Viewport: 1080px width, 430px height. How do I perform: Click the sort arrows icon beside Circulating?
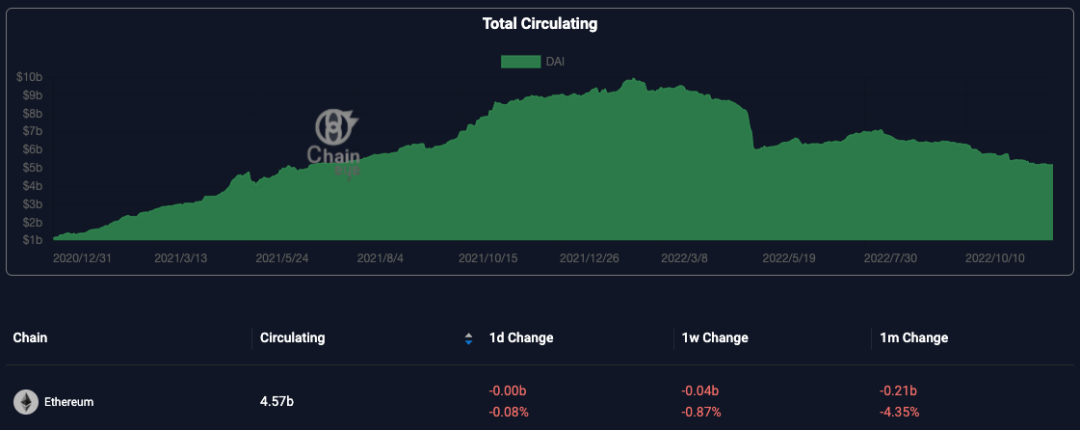tap(468, 339)
